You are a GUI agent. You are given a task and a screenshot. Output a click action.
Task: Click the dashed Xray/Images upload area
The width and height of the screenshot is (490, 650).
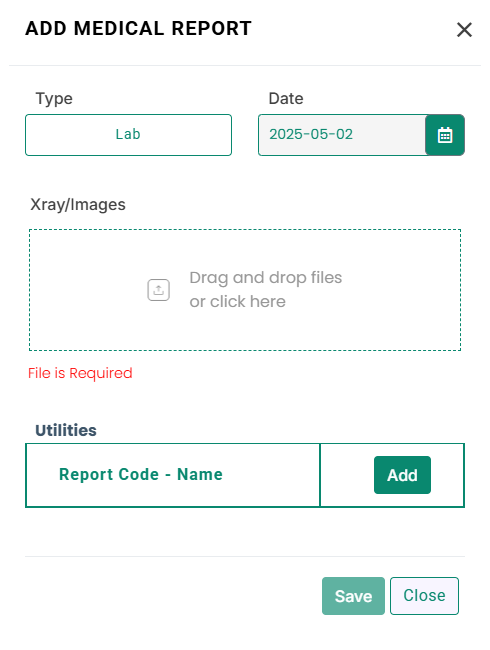coord(245,290)
